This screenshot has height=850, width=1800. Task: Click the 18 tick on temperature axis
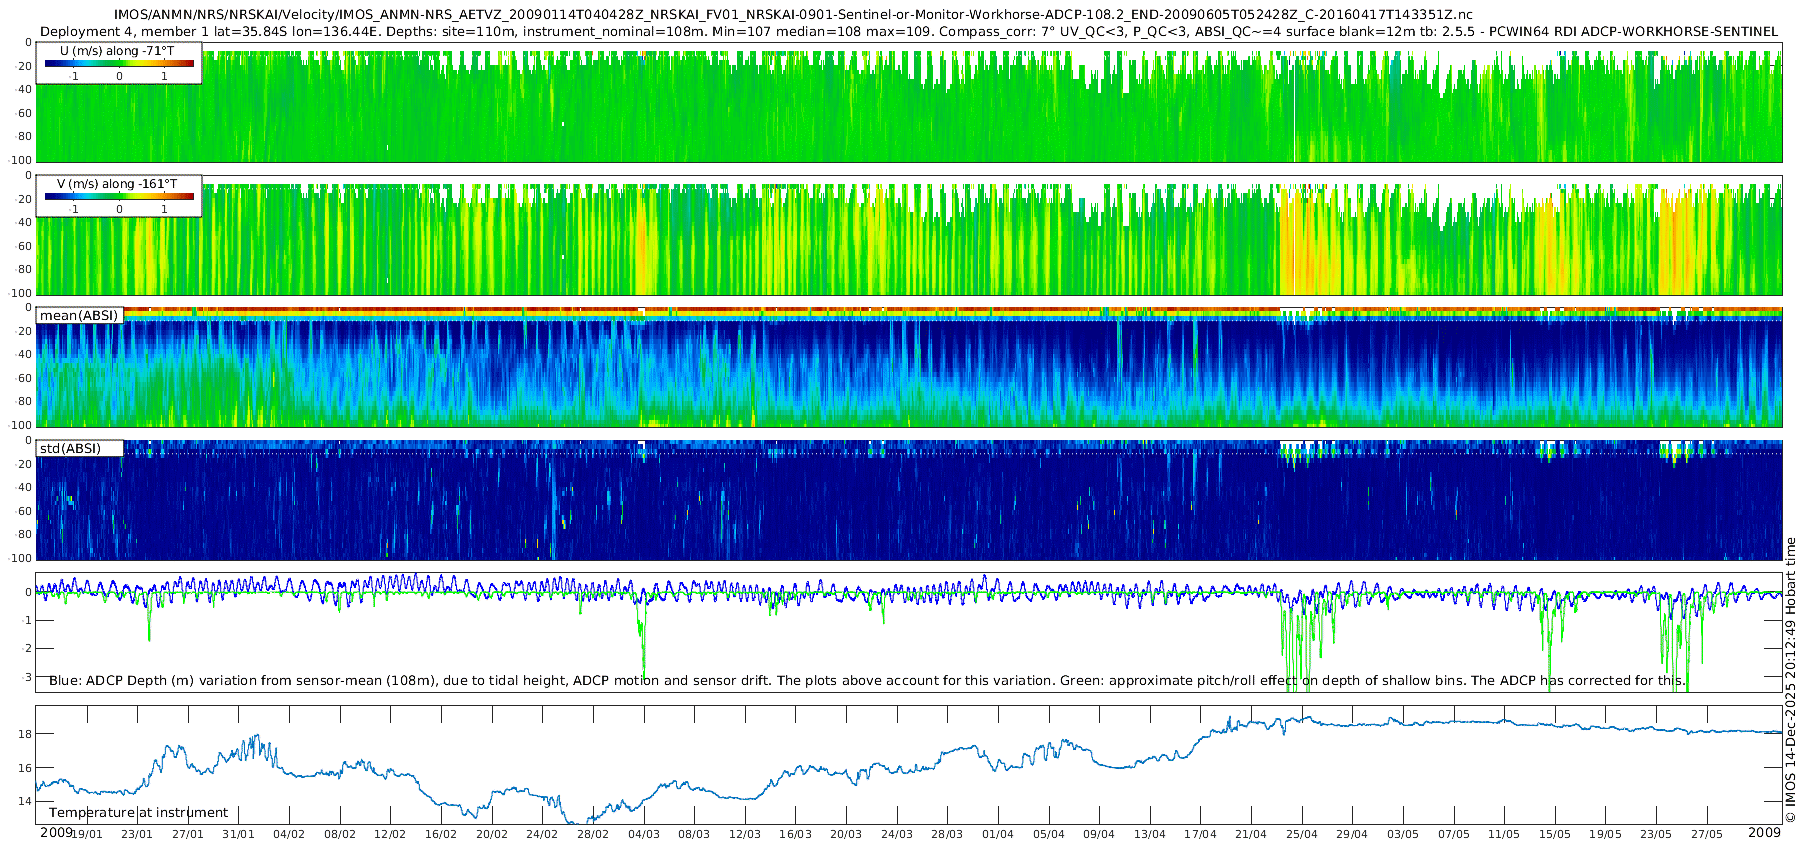coord(25,734)
